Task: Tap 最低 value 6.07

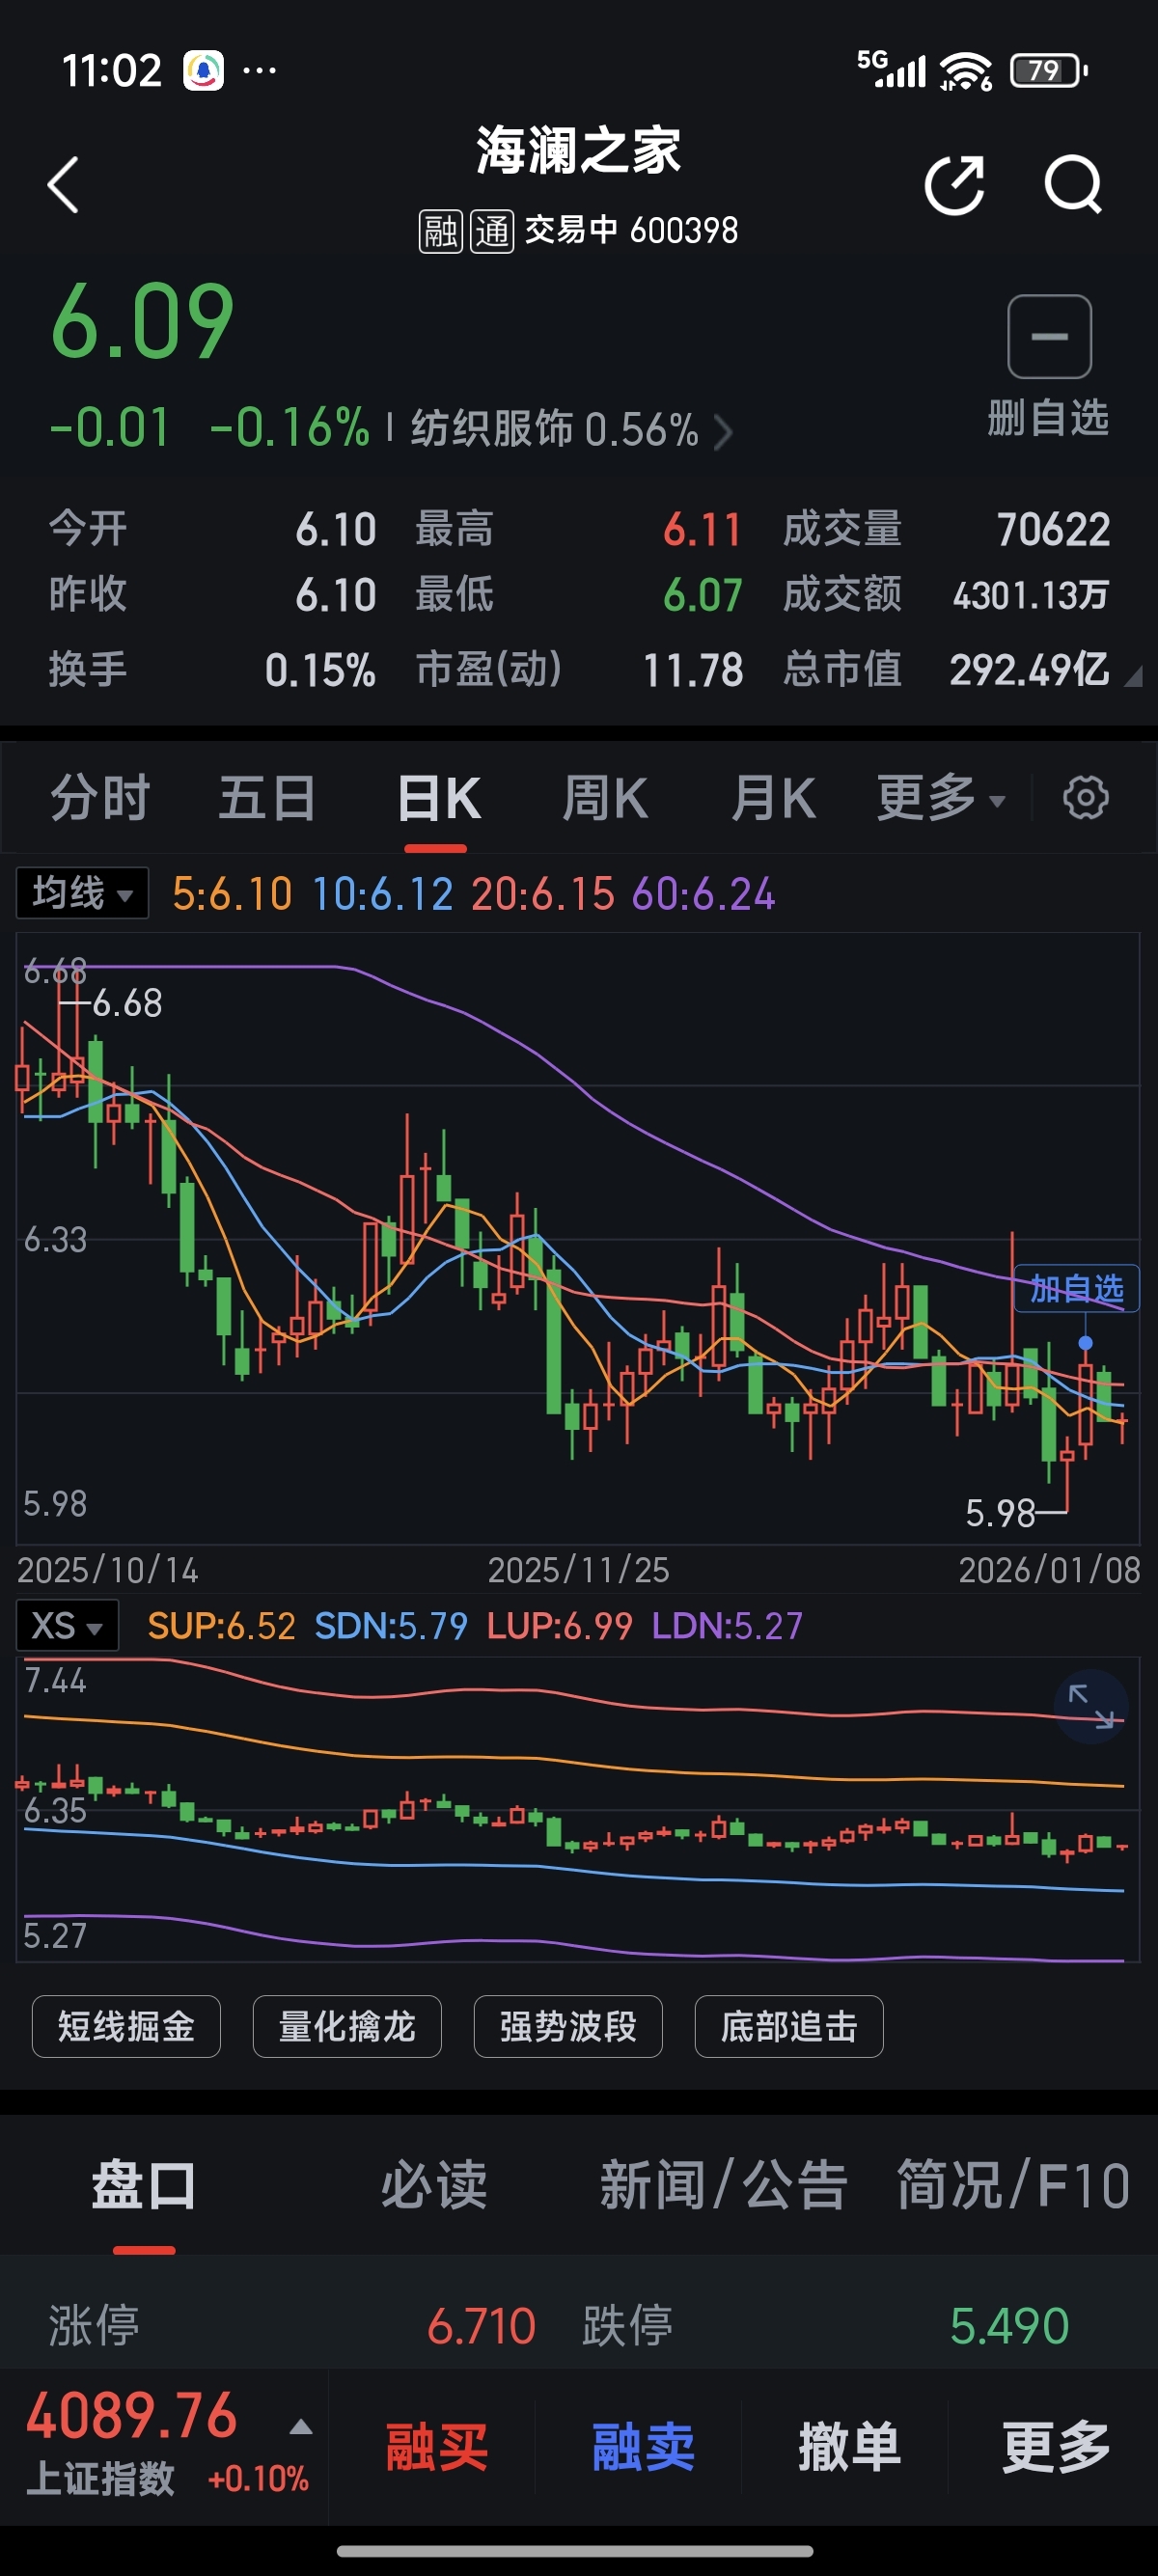Action: tap(703, 596)
